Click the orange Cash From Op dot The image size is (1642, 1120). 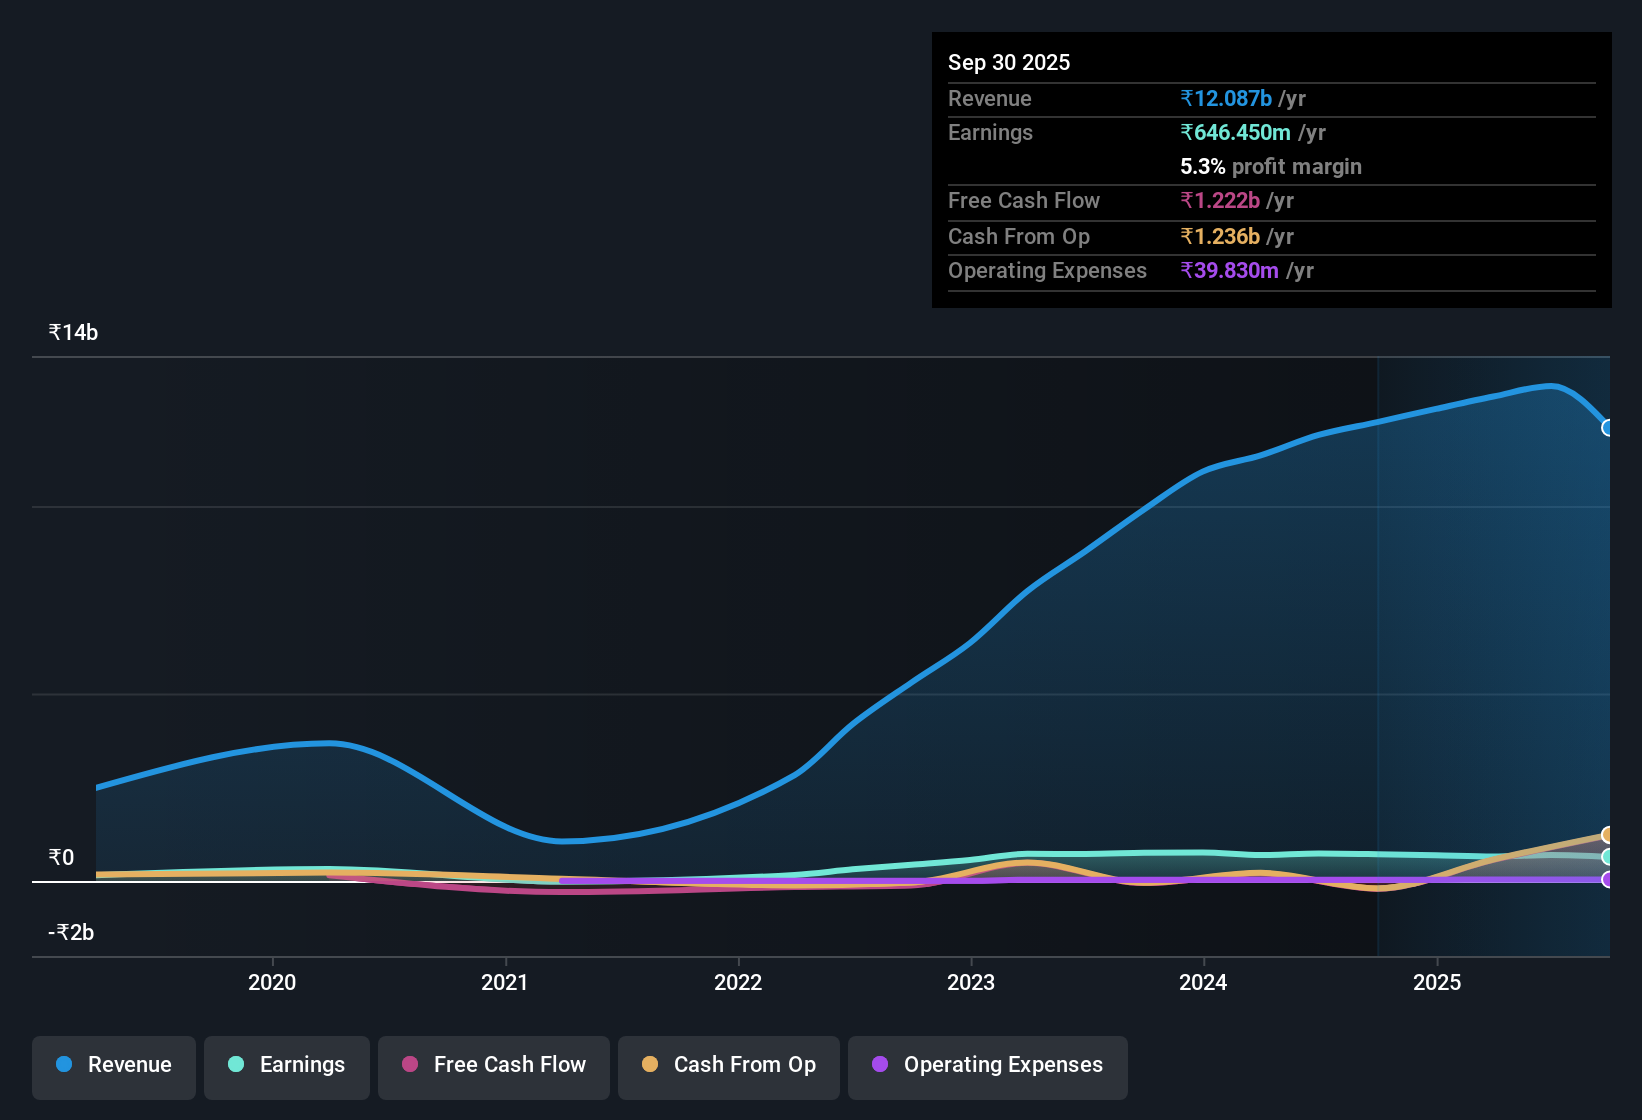[x=650, y=1065]
